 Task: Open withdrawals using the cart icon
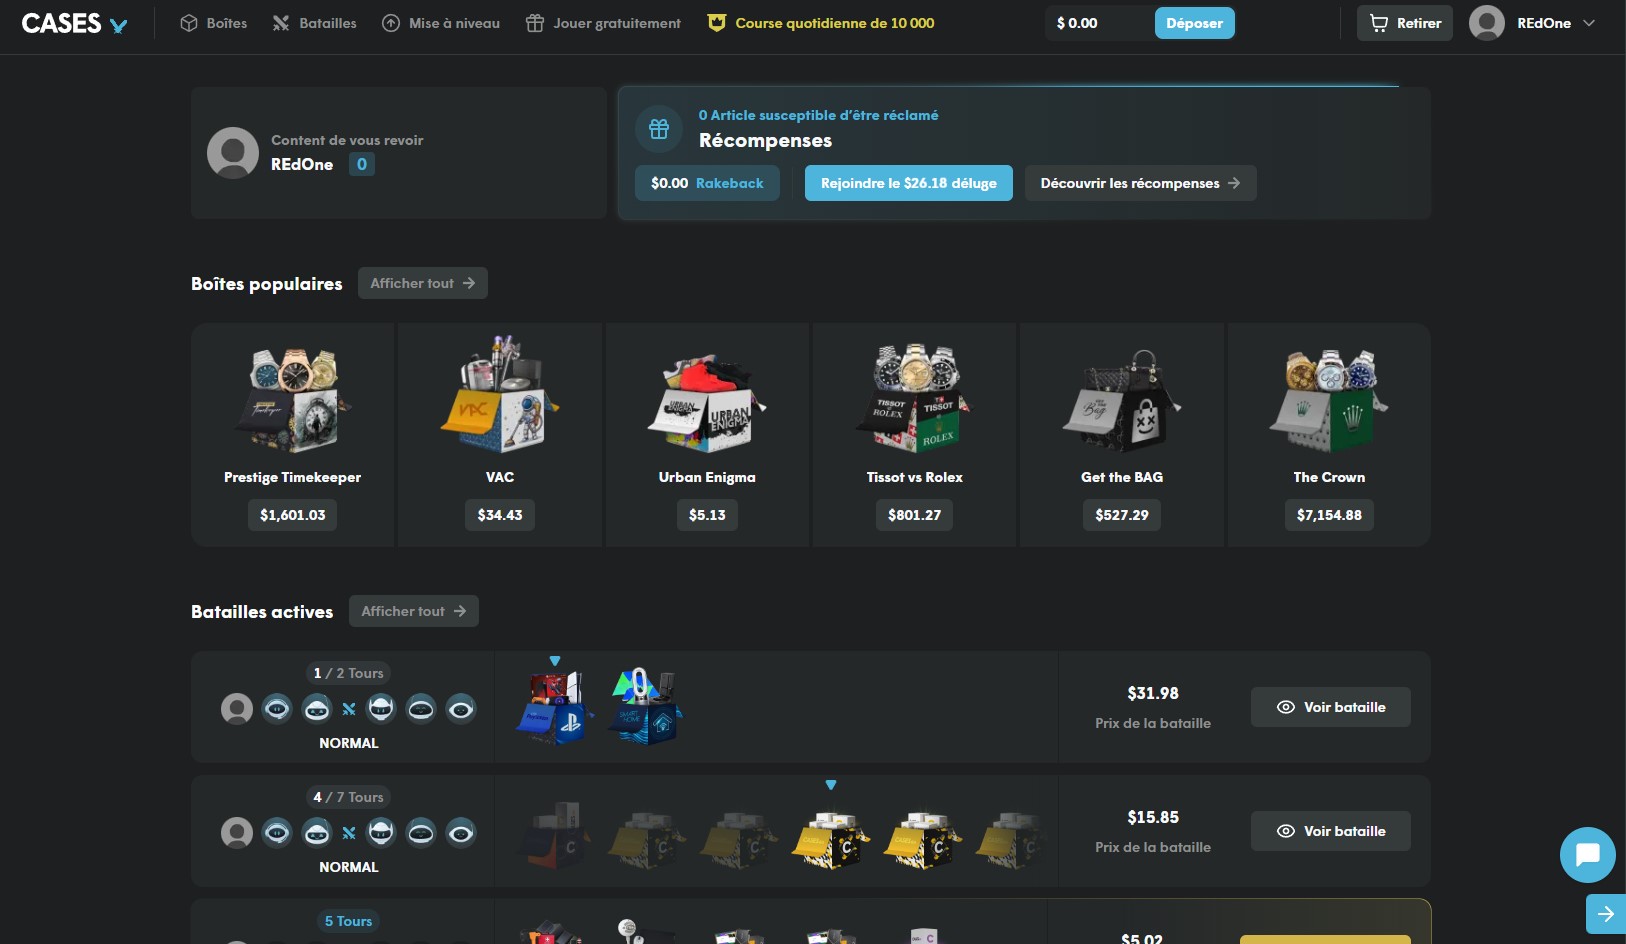1379,22
